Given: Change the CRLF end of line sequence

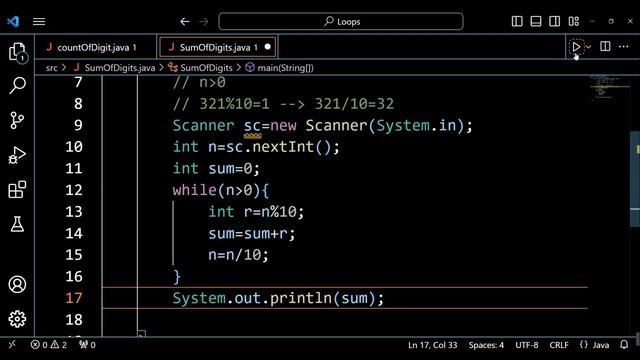Looking at the screenshot, I should coord(559,345).
